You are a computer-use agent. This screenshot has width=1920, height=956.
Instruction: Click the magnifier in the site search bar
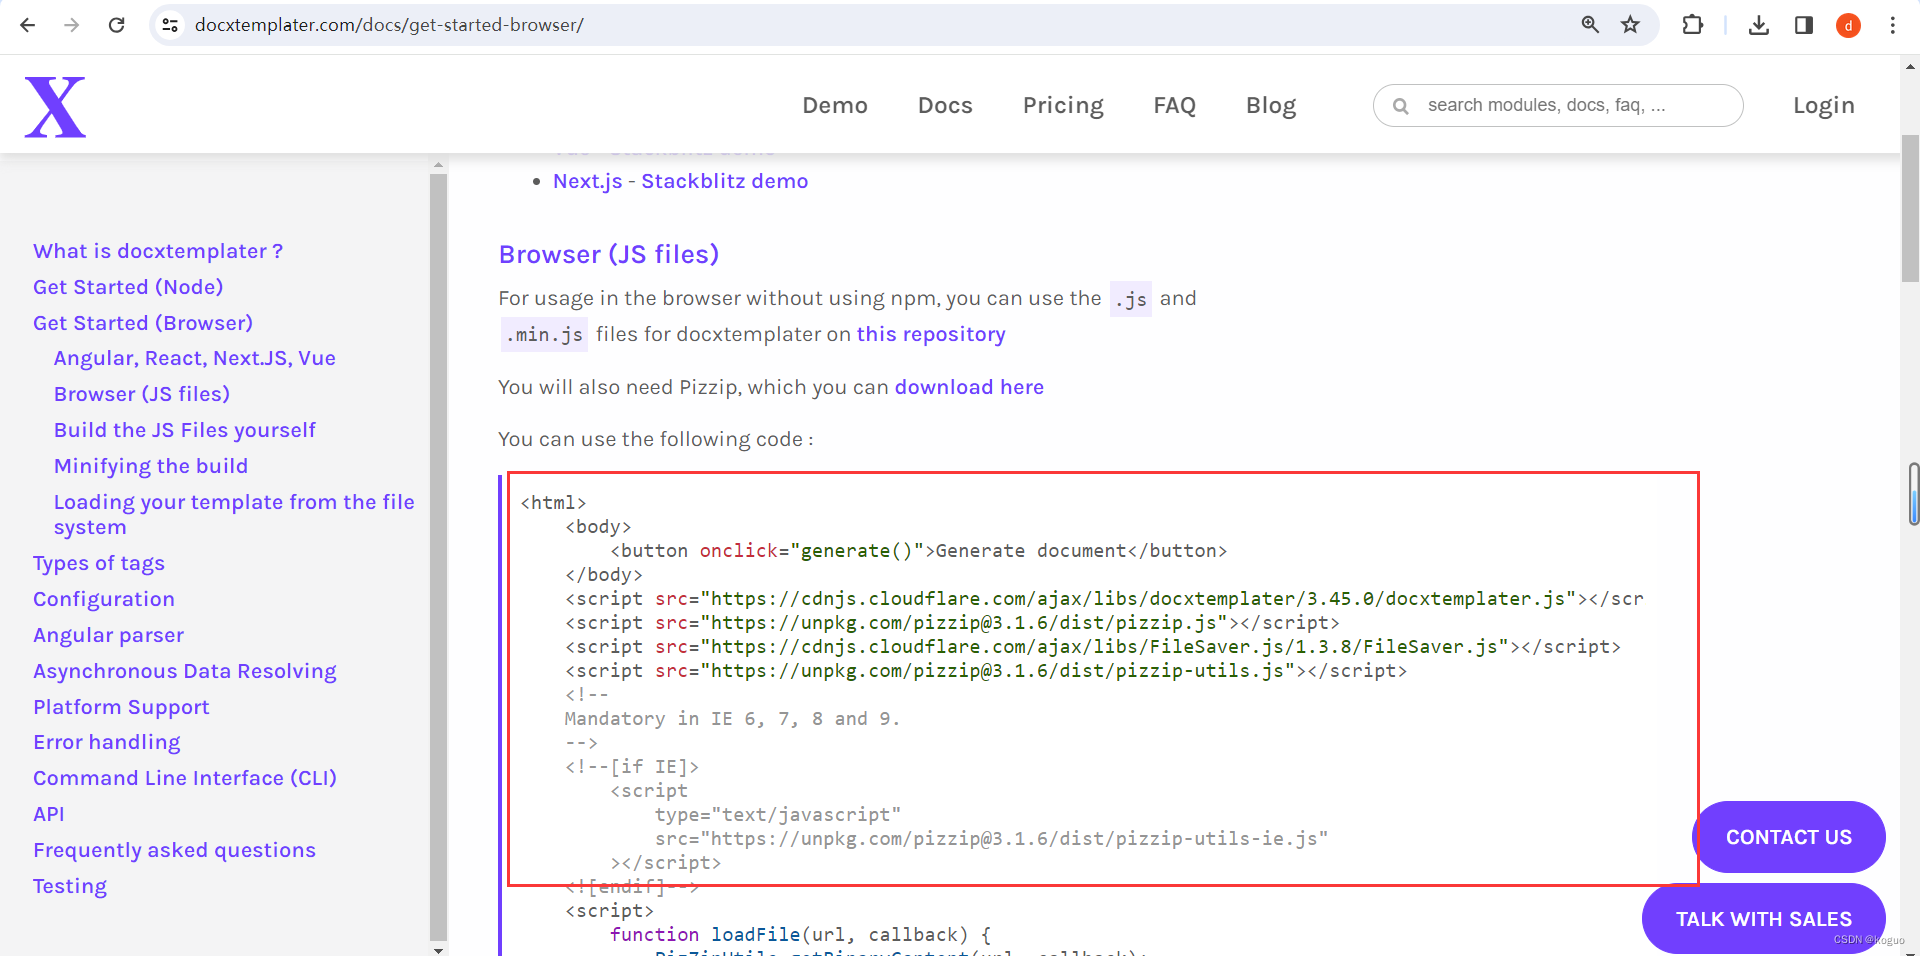click(1403, 105)
